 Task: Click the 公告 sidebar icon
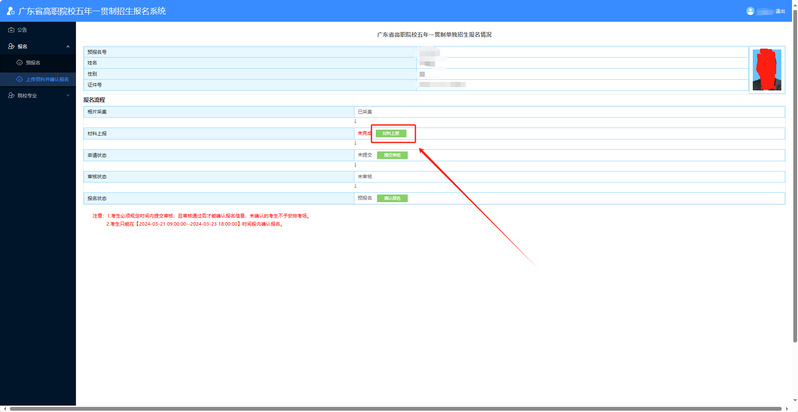[x=10, y=30]
